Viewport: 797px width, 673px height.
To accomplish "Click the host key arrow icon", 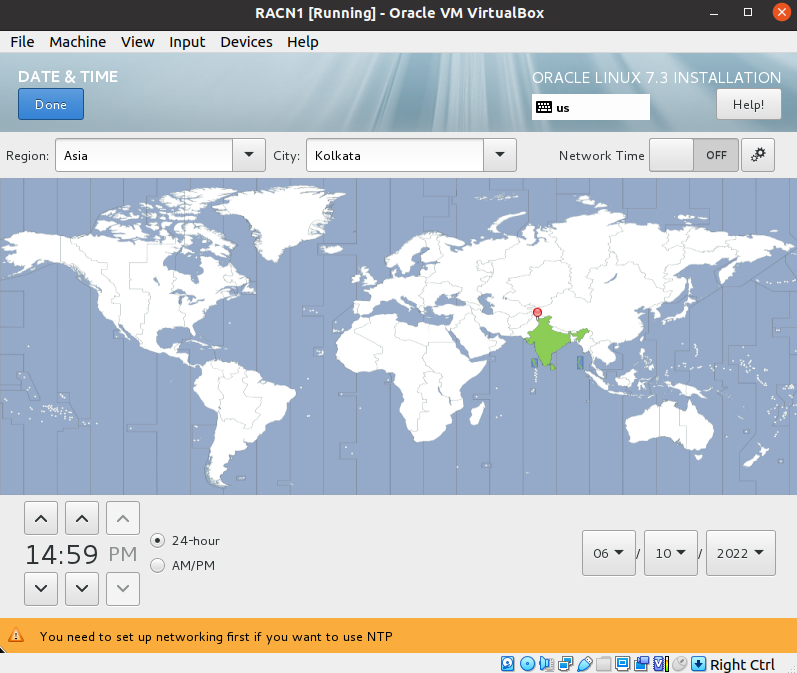I will click(x=698, y=664).
